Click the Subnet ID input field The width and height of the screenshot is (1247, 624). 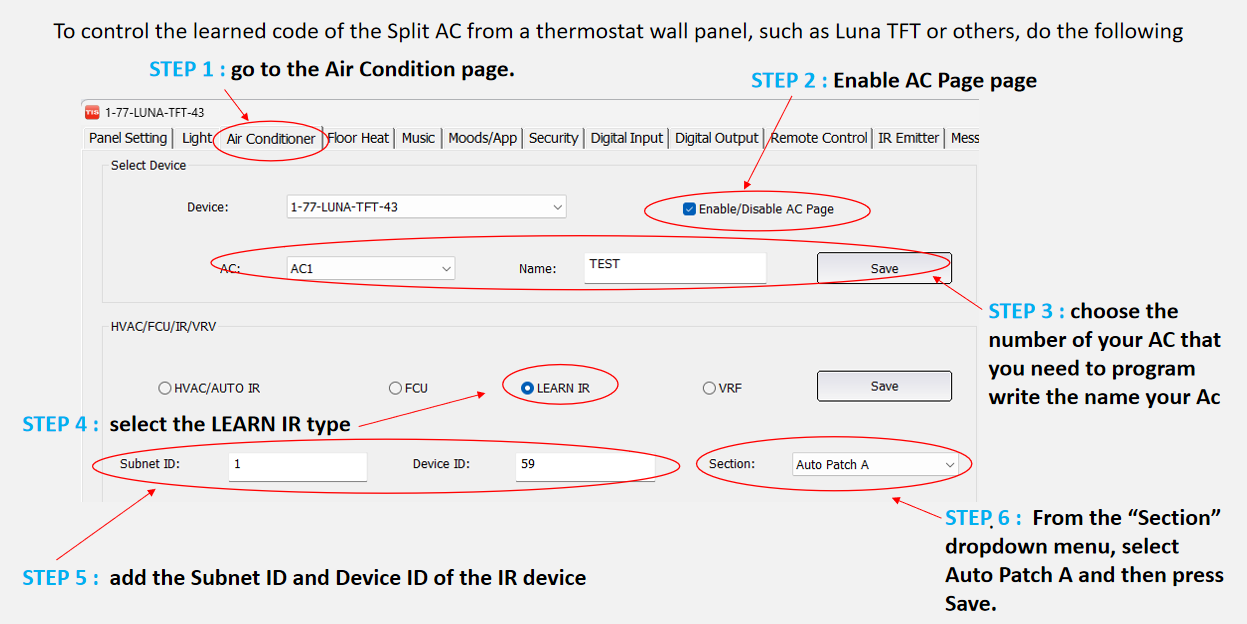(x=297, y=466)
